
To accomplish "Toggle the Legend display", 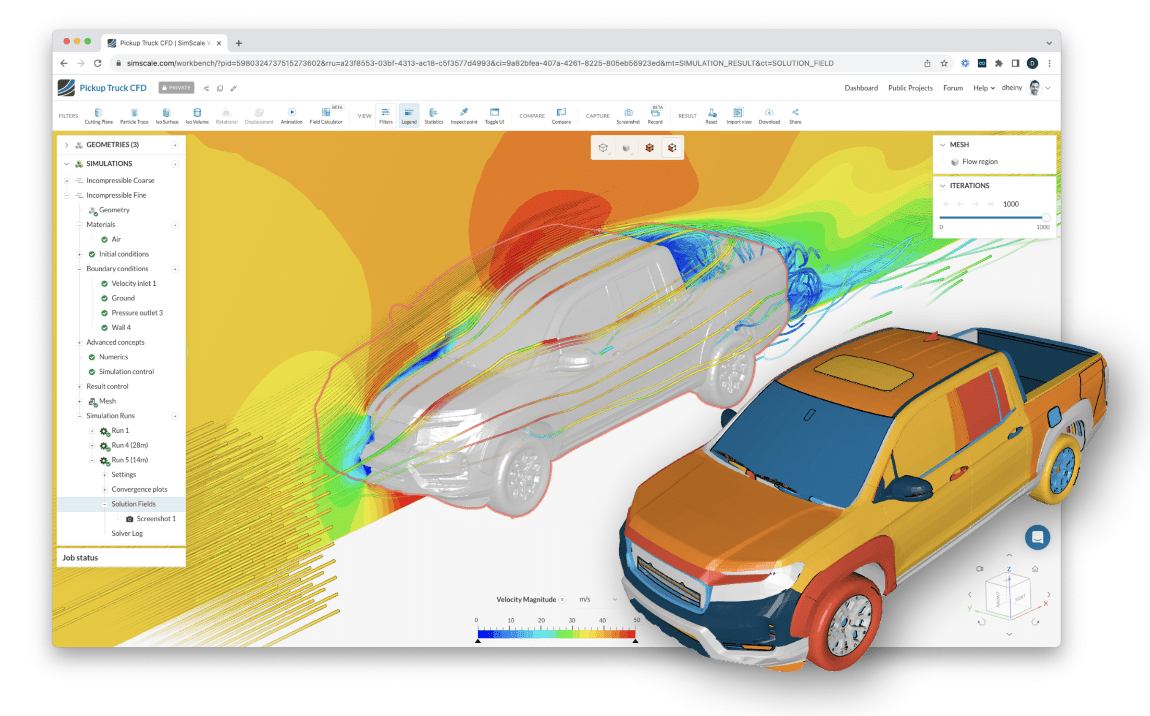I will click(x=409, y=115).
